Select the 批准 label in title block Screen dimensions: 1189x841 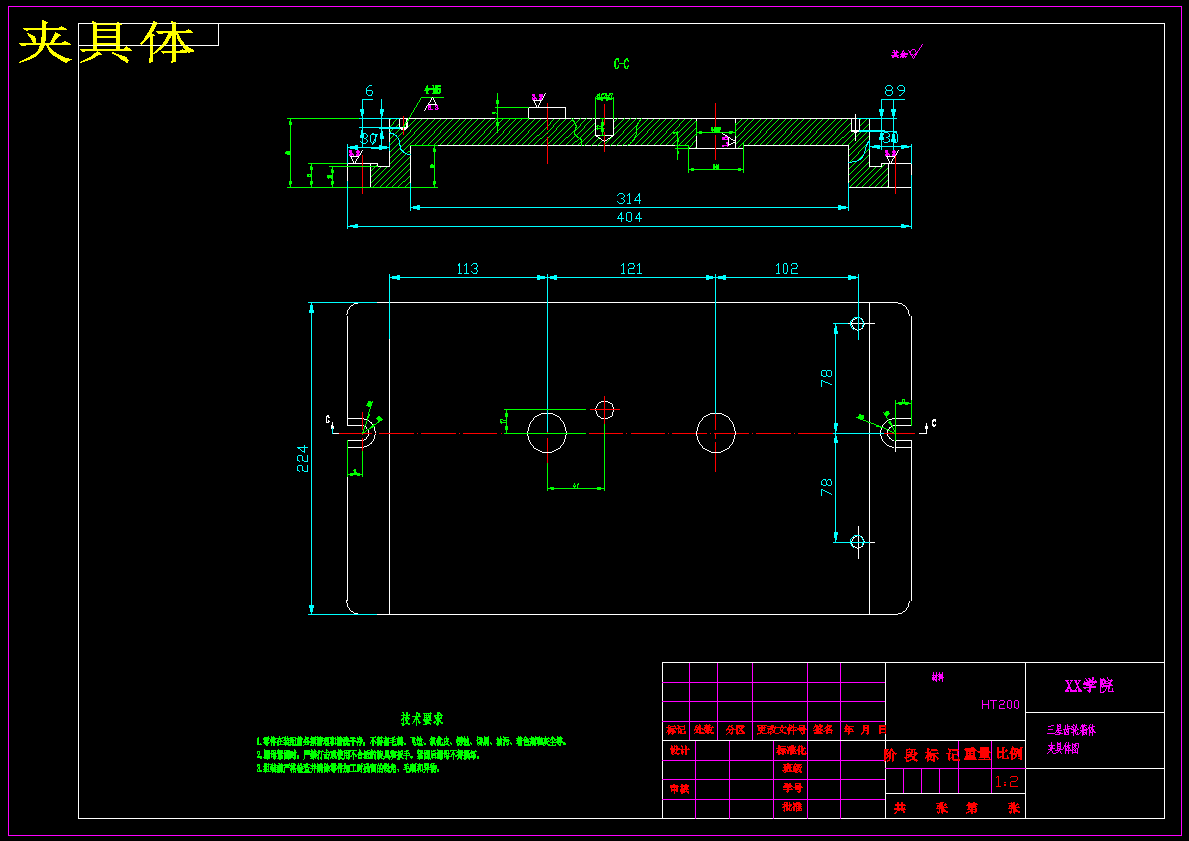pyautogui.click(x=792, y=808)
